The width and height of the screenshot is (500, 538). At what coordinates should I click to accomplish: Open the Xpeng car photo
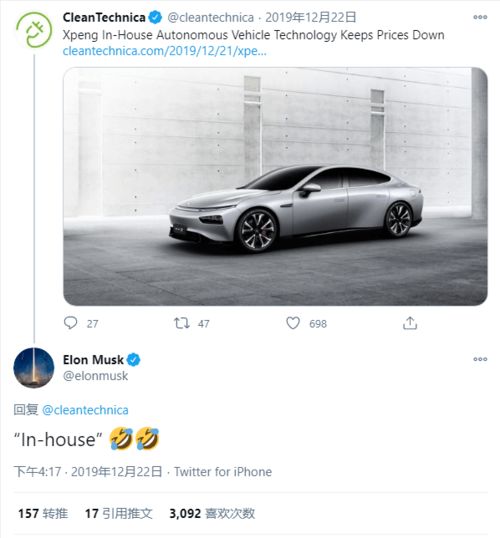(x=275, y=186)
